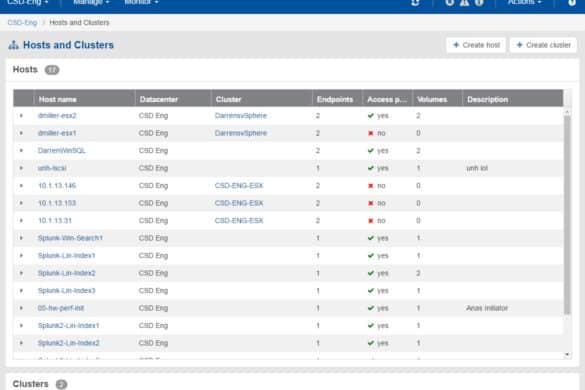Click the refresh icon in top bar
The height and width of the screenshot is (390, 585).
pos(415,3)
